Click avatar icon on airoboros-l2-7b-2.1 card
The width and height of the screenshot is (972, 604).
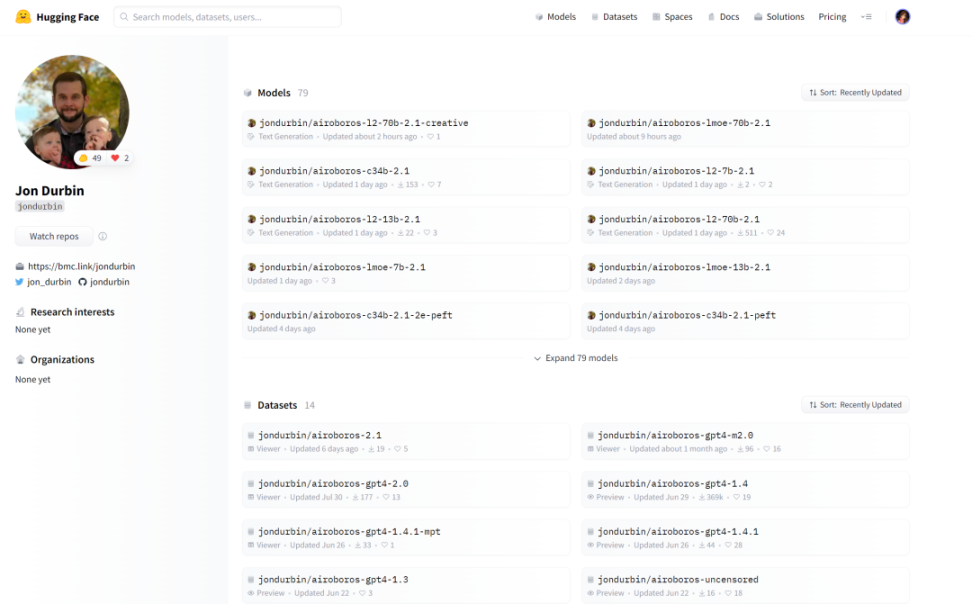(591, 171)
